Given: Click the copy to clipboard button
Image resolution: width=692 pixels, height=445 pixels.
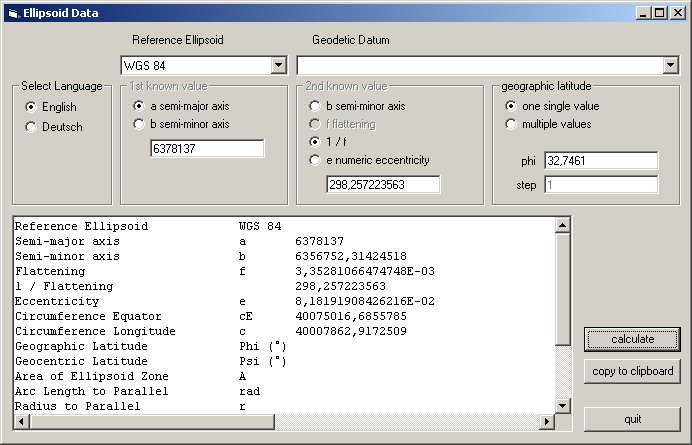Looking at the screenshot, I should (x=632, y=371).
